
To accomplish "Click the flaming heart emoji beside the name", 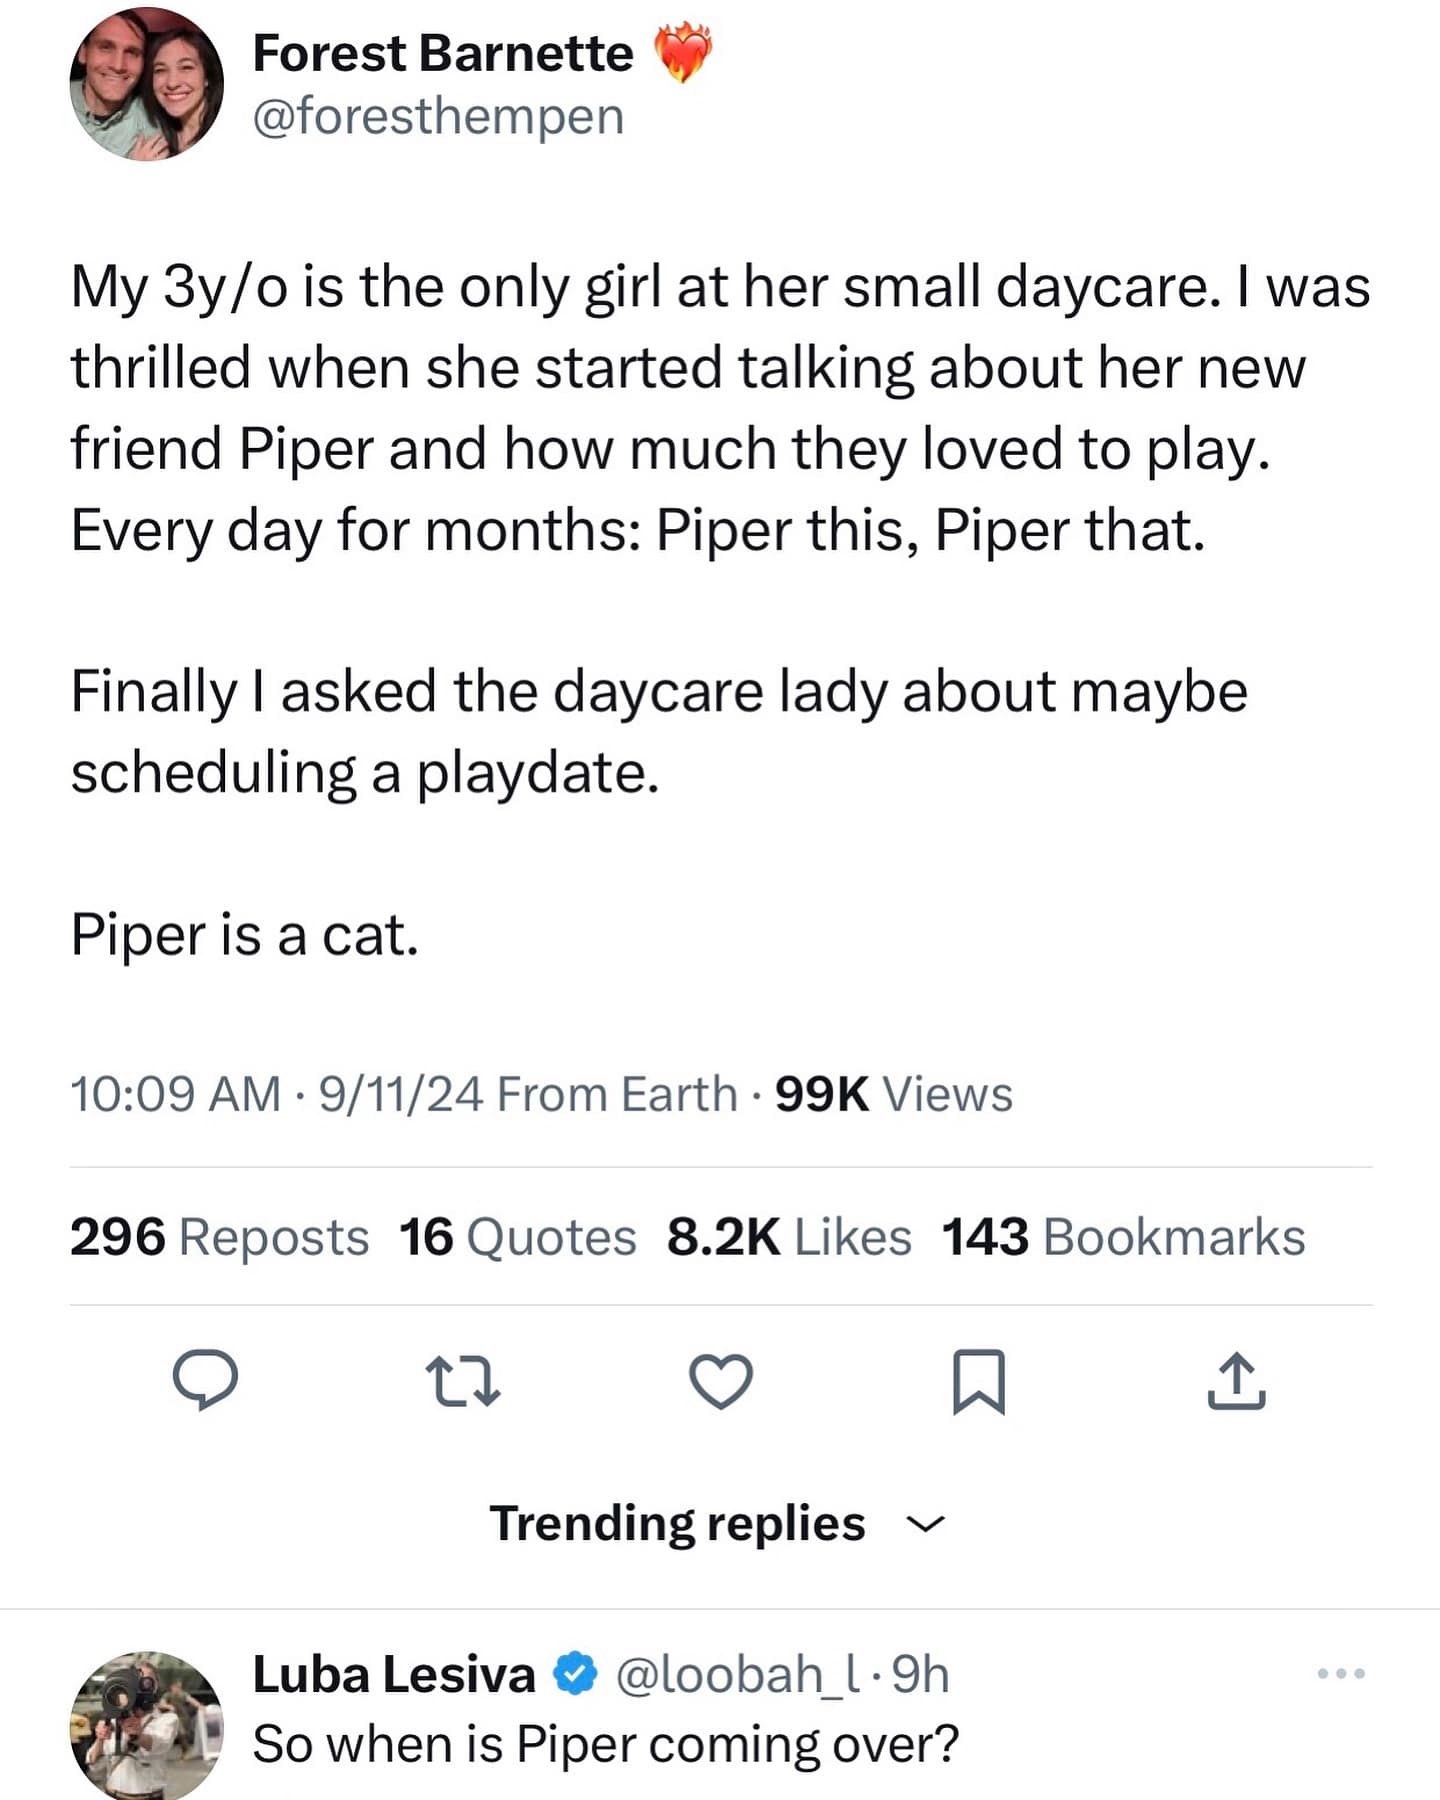I will (x=683, y=53).
